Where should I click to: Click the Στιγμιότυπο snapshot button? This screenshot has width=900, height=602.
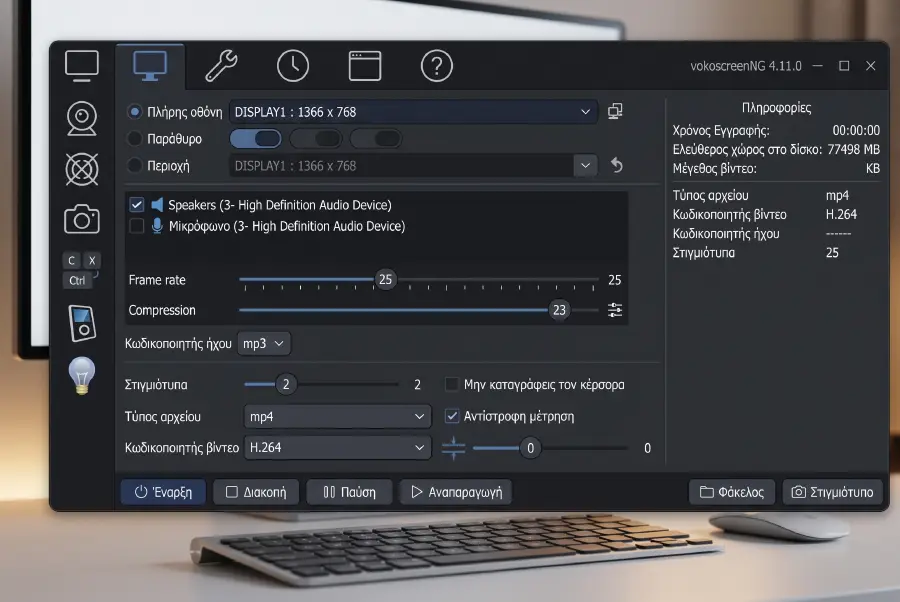pyautogui.click(x=832, y=492)
